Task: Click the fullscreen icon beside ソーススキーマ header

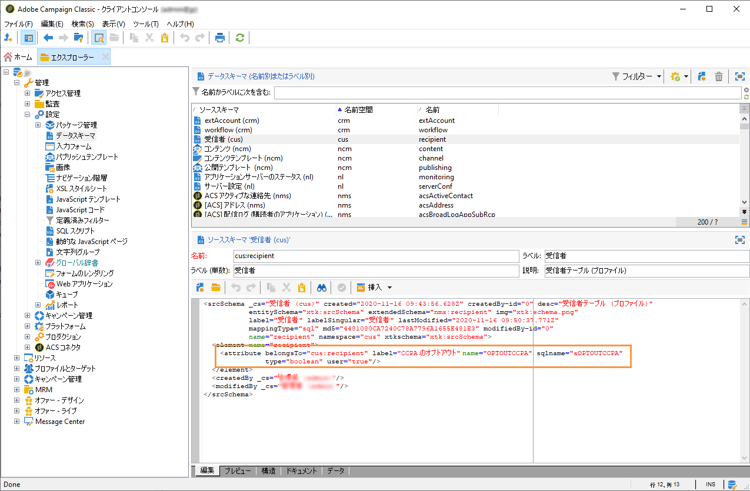Action: [x=740, y=240]
